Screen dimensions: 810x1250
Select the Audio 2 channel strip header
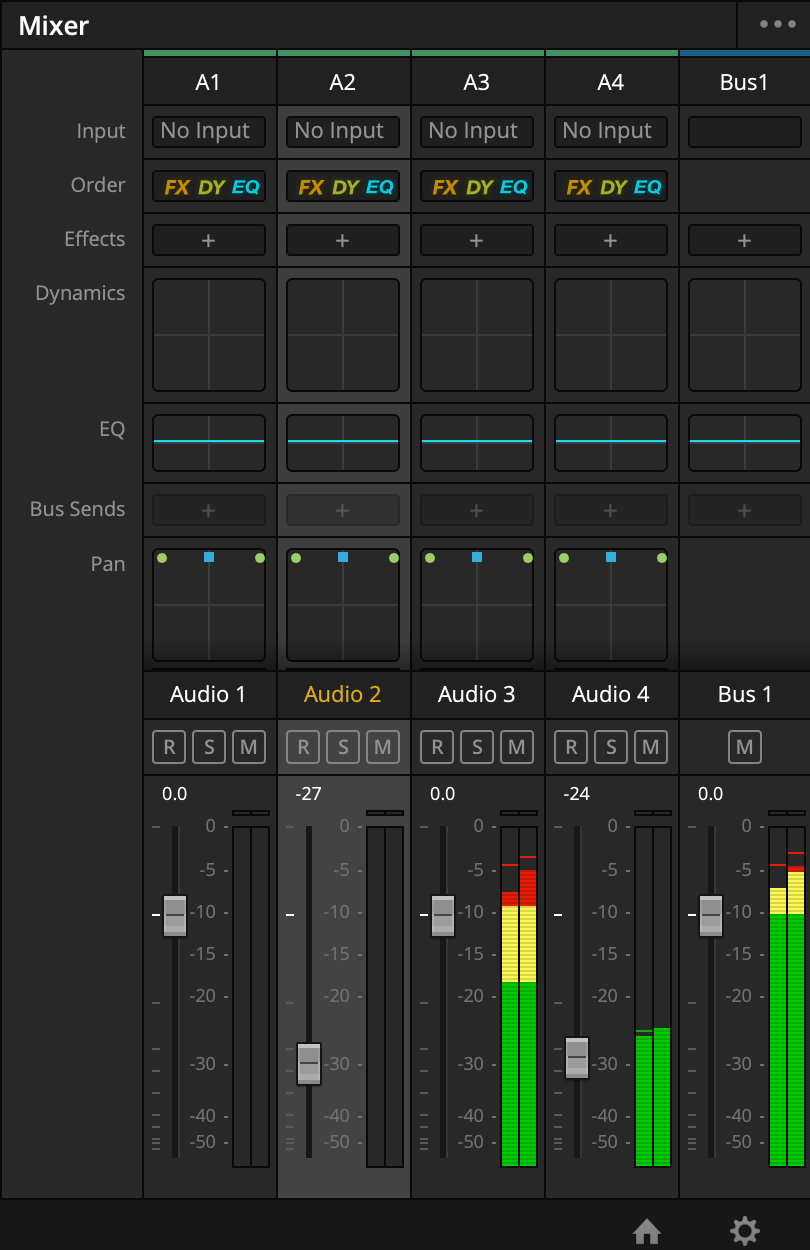343,694
